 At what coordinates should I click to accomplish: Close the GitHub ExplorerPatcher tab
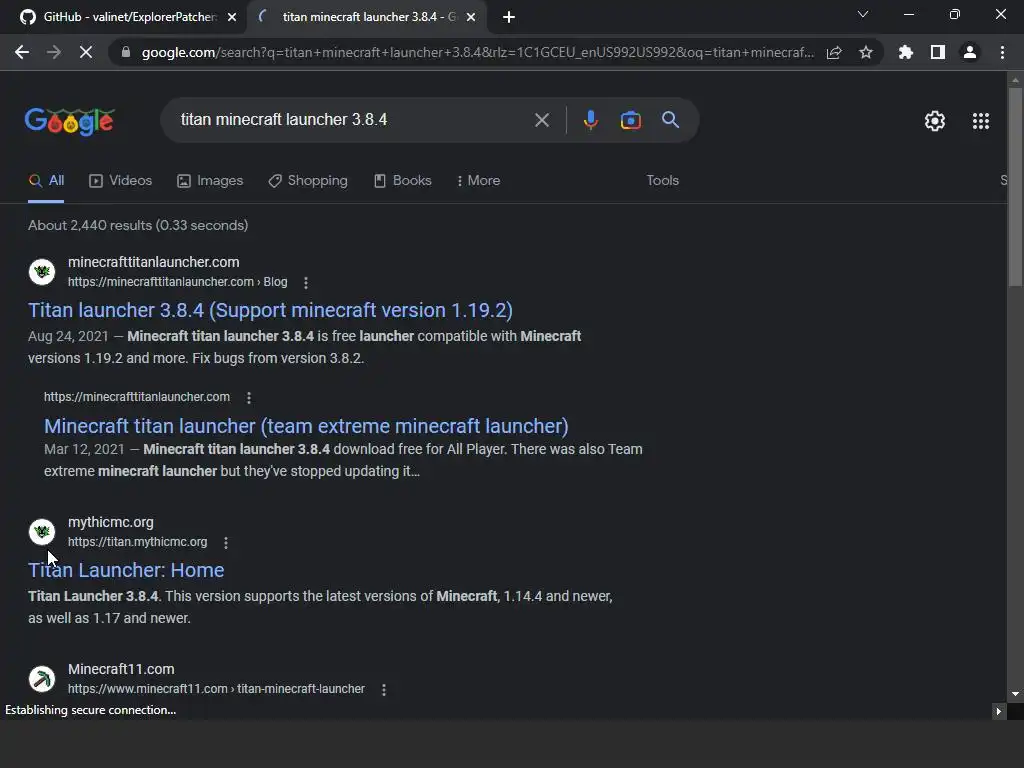[x=232, y=17]
